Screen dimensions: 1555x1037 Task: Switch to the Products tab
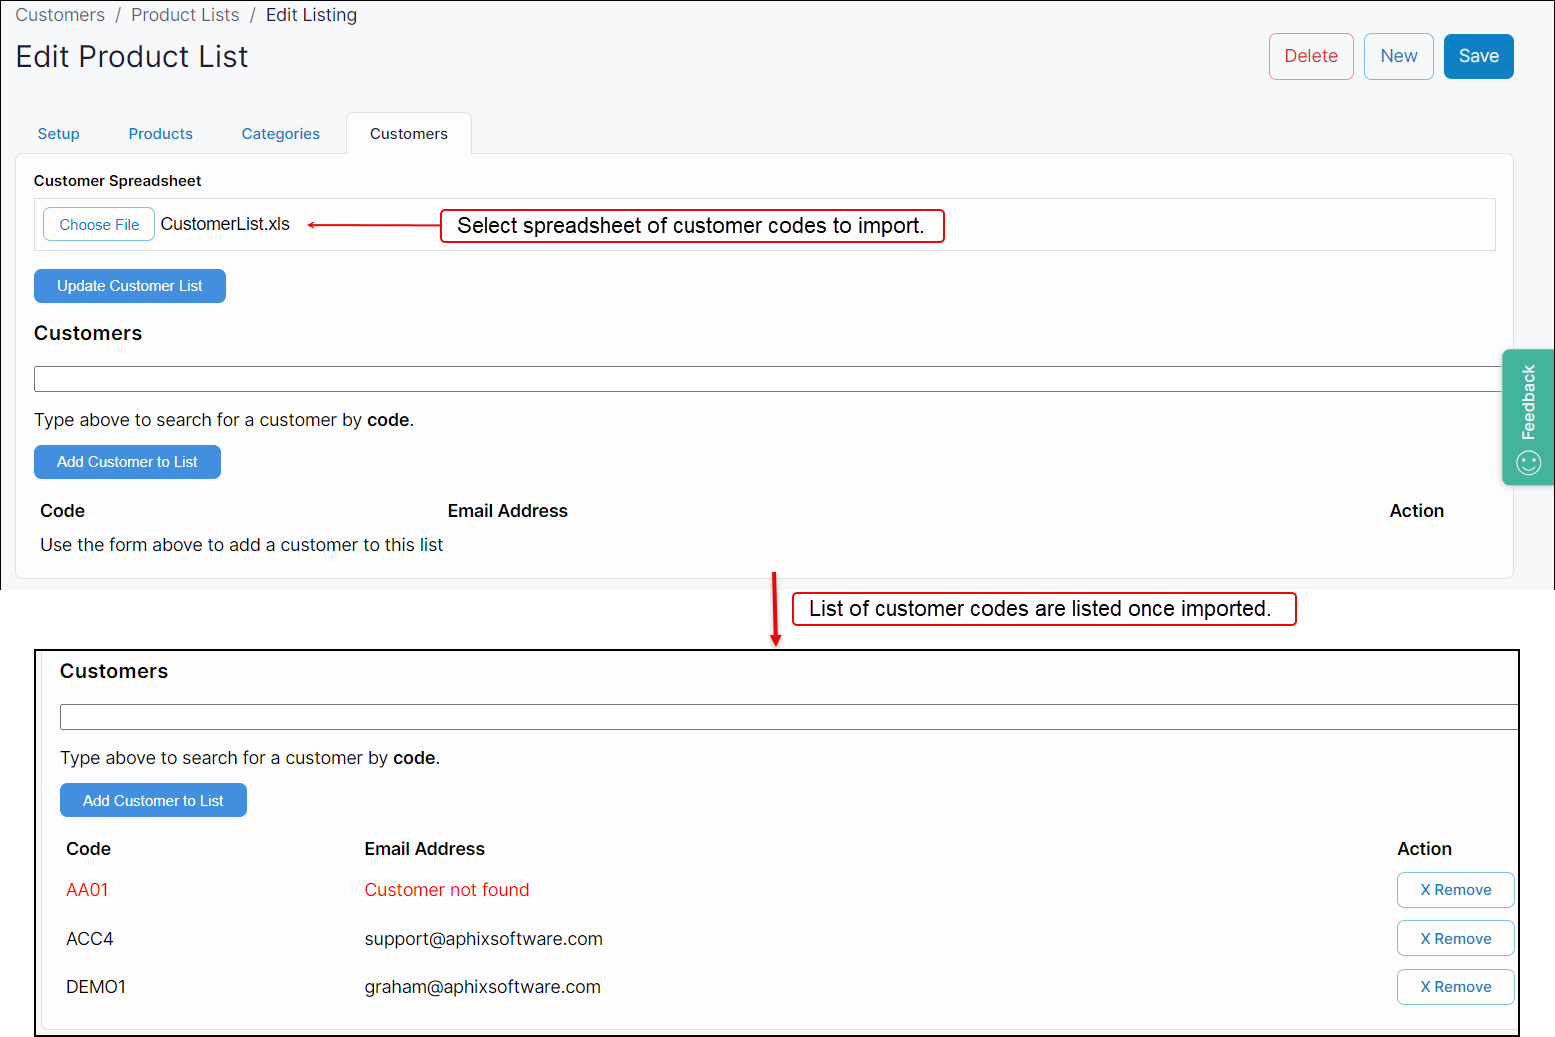point(160,134)
